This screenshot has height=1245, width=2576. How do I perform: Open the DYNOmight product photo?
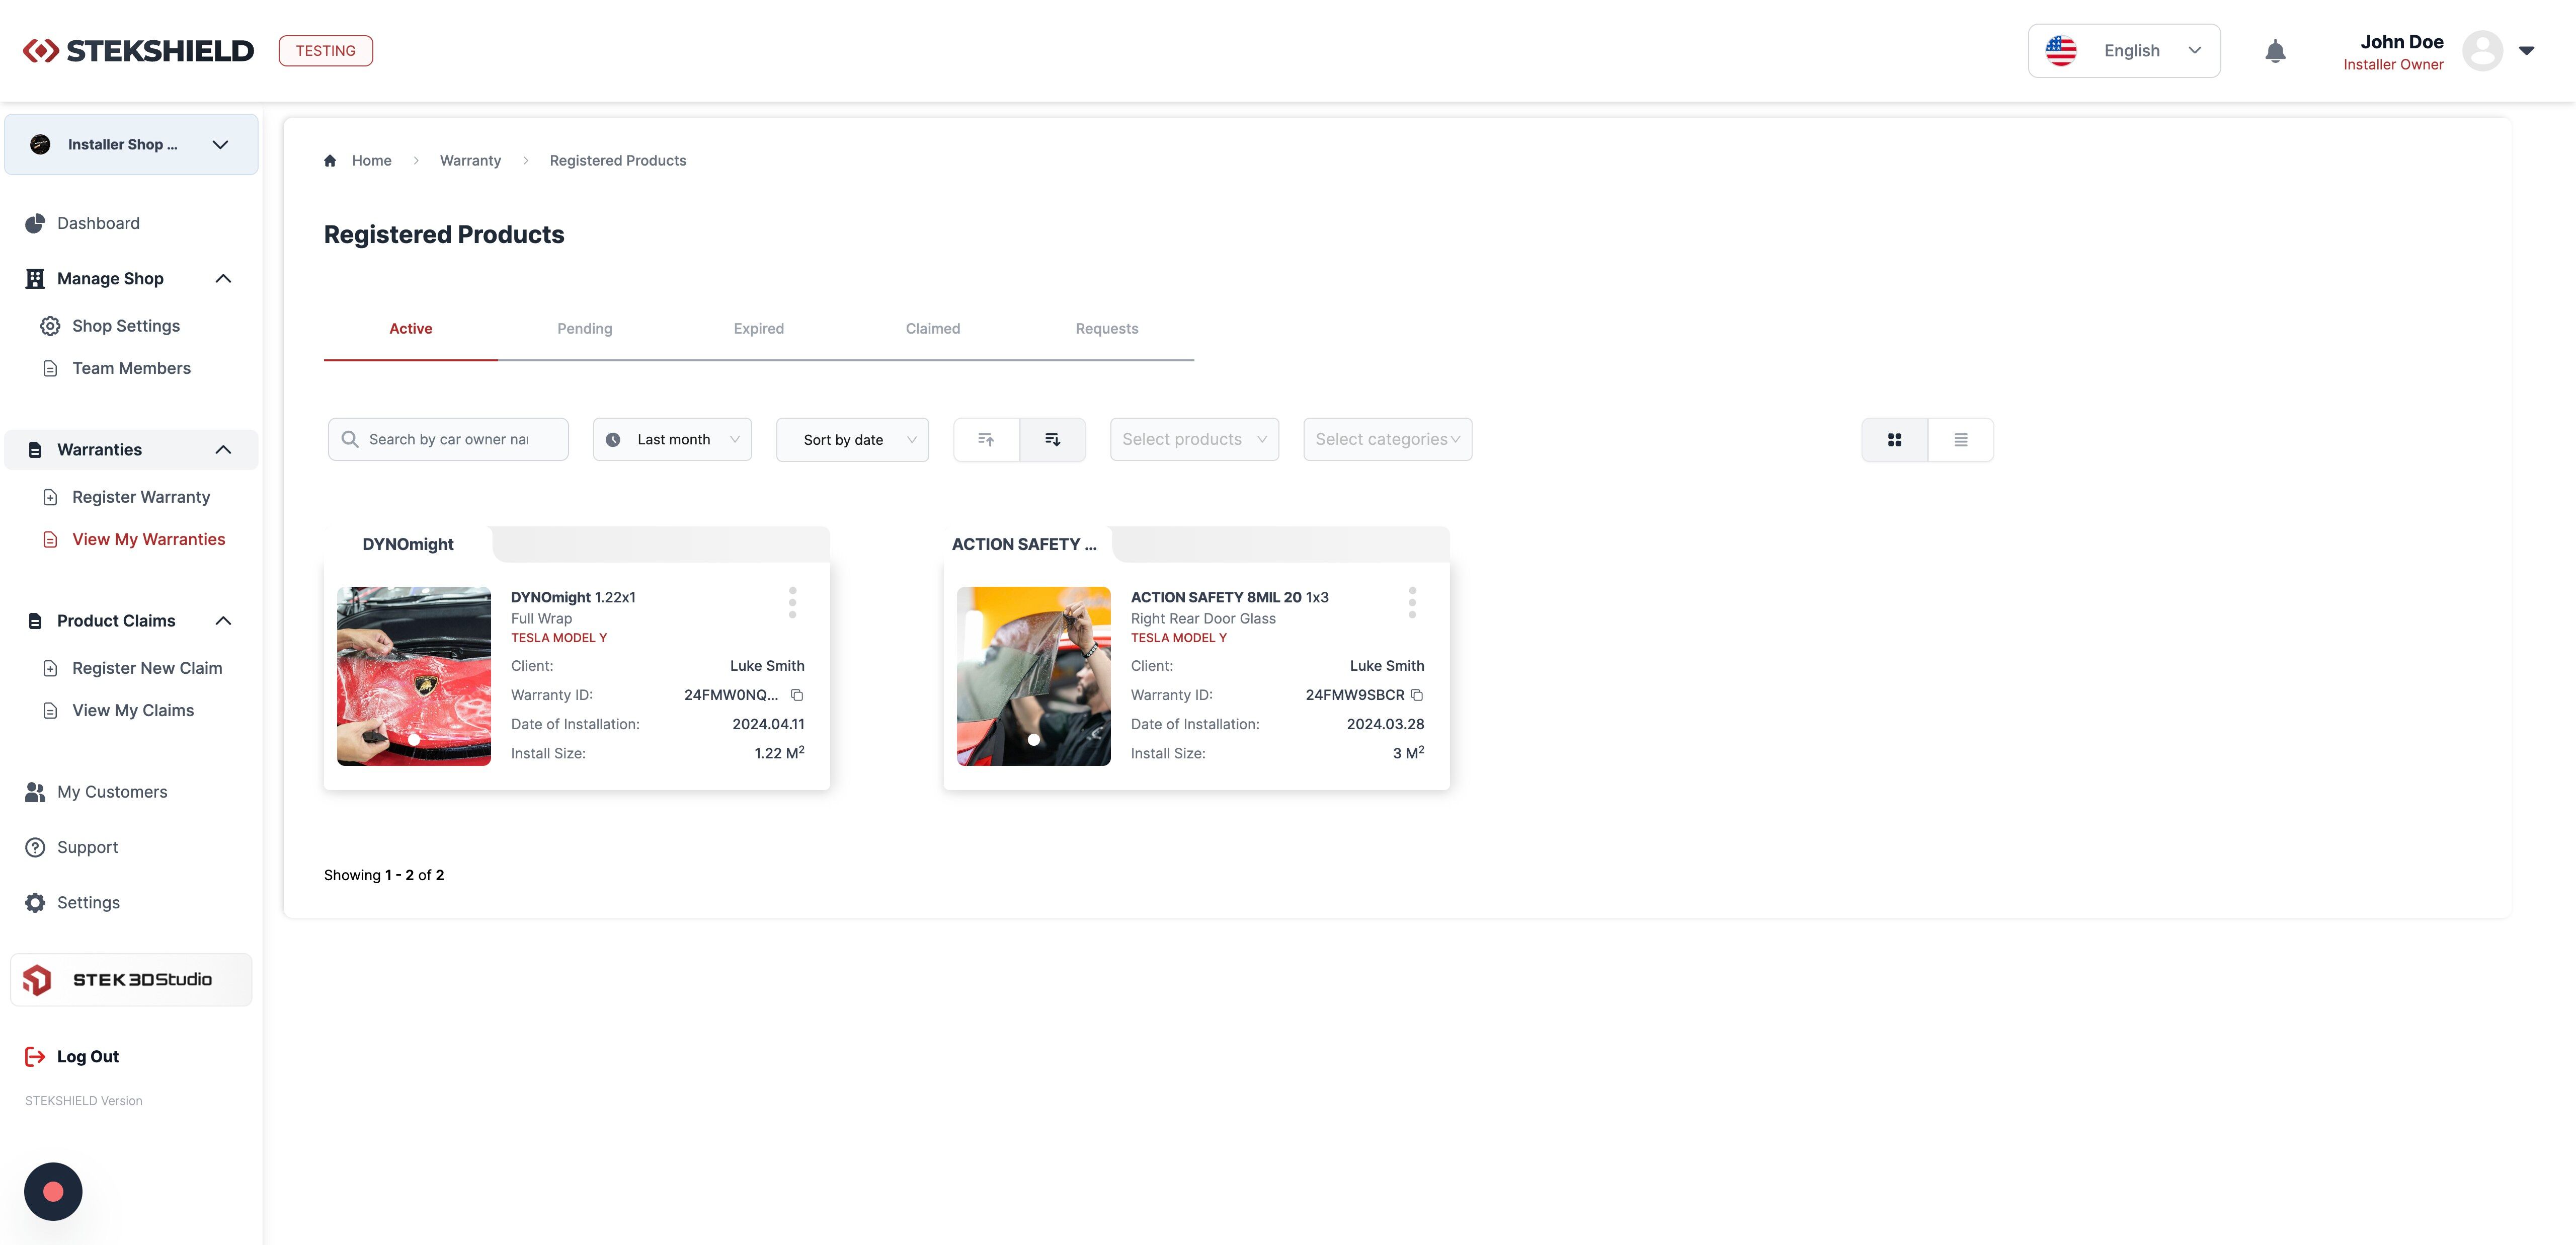[414, 676]
